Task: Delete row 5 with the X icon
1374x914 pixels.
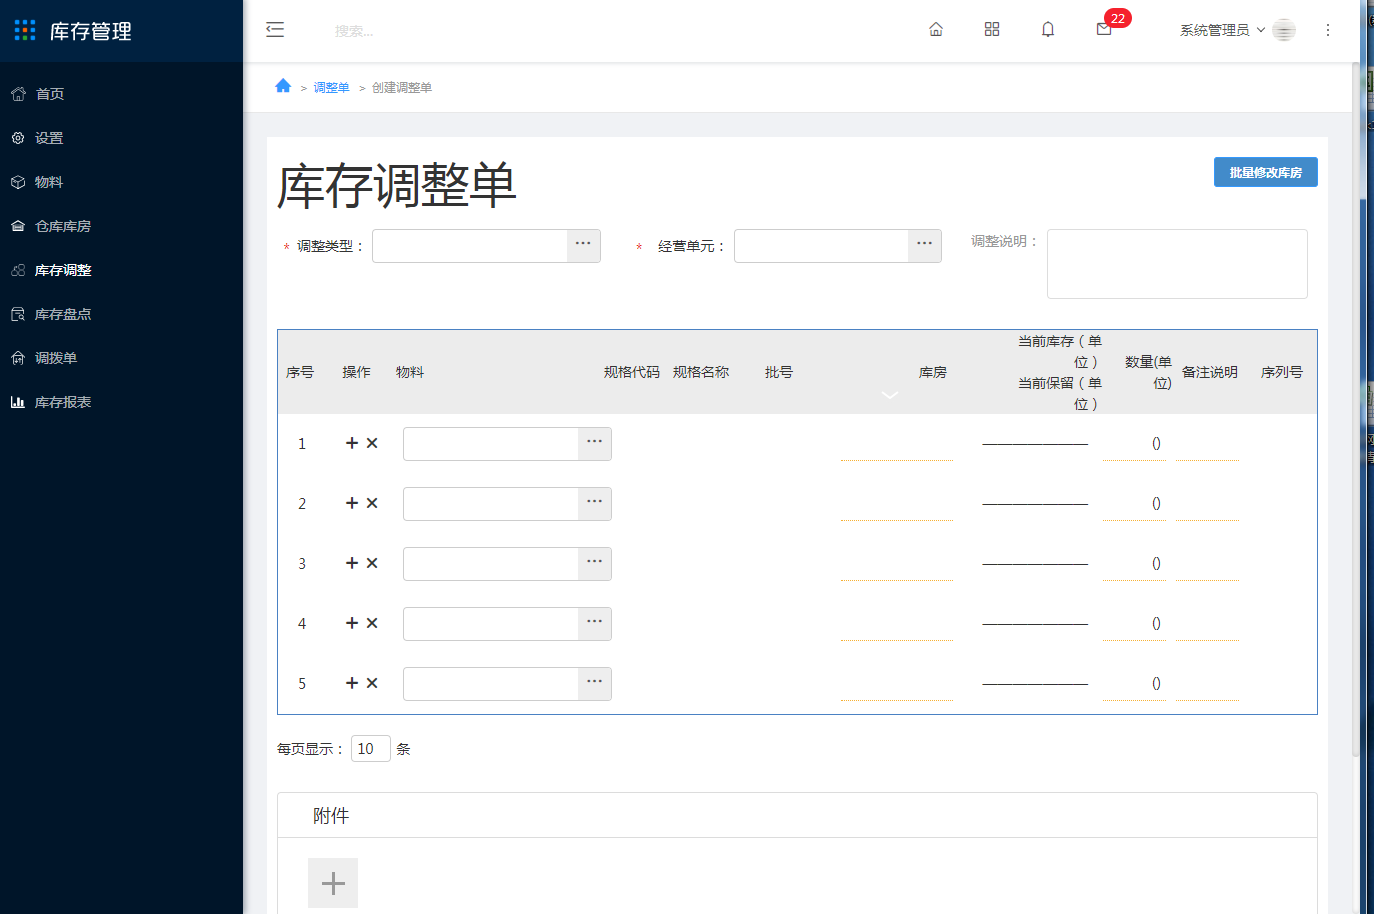Action: point(372,683)
